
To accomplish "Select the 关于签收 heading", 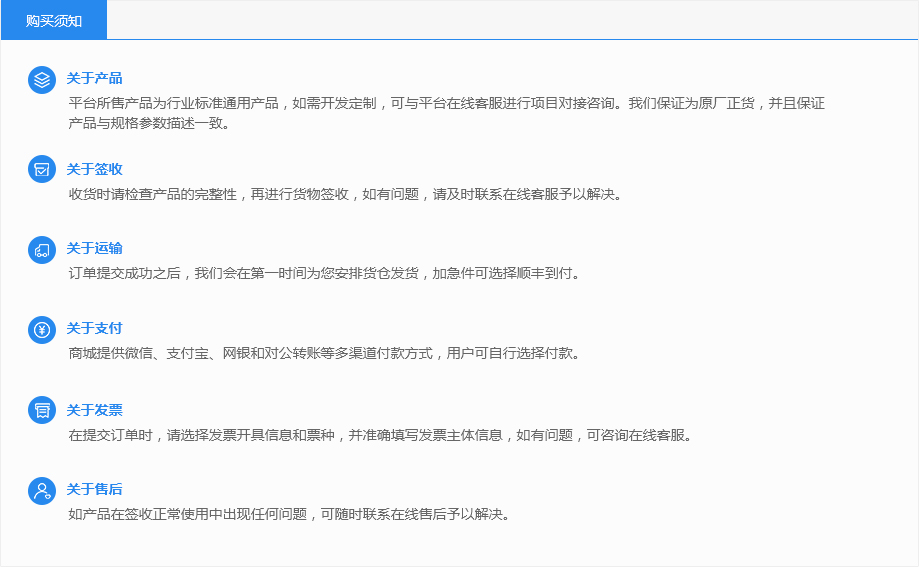I will click(x=94, y=169).
